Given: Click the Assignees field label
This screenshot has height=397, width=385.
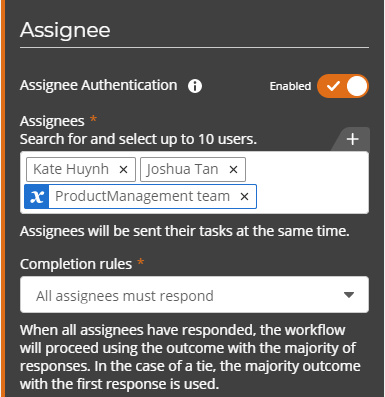Looking at the screenshot, I should tap(52, 121).
